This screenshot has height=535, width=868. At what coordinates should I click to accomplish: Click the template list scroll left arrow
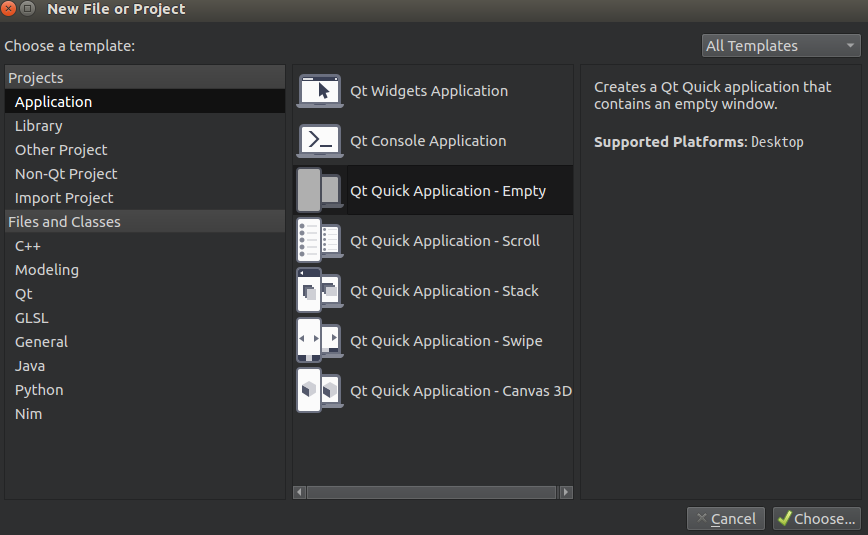click(299, 492)
